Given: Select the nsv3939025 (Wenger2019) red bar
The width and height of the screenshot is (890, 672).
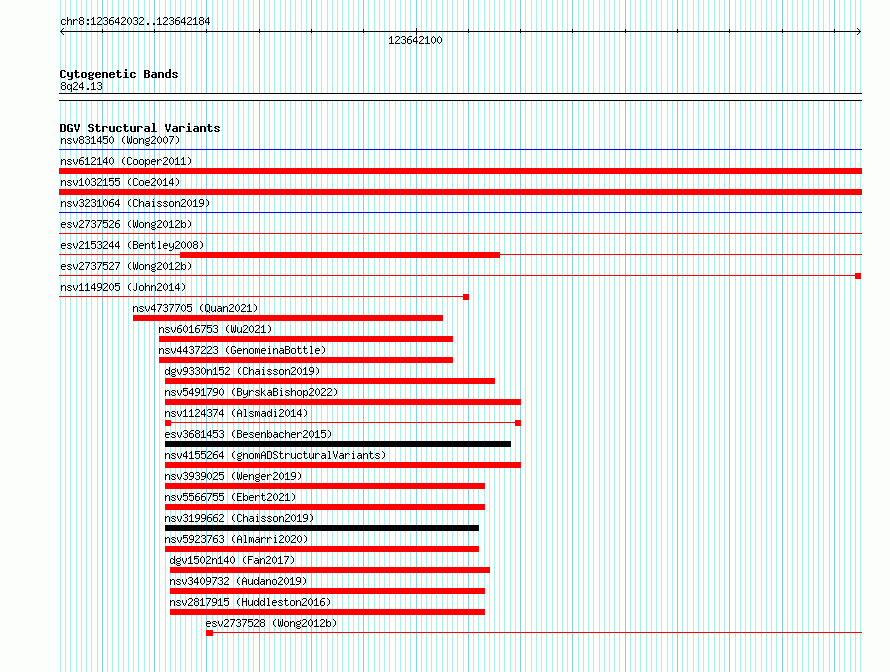Looking at the screenshot, I should coord(325,486).
